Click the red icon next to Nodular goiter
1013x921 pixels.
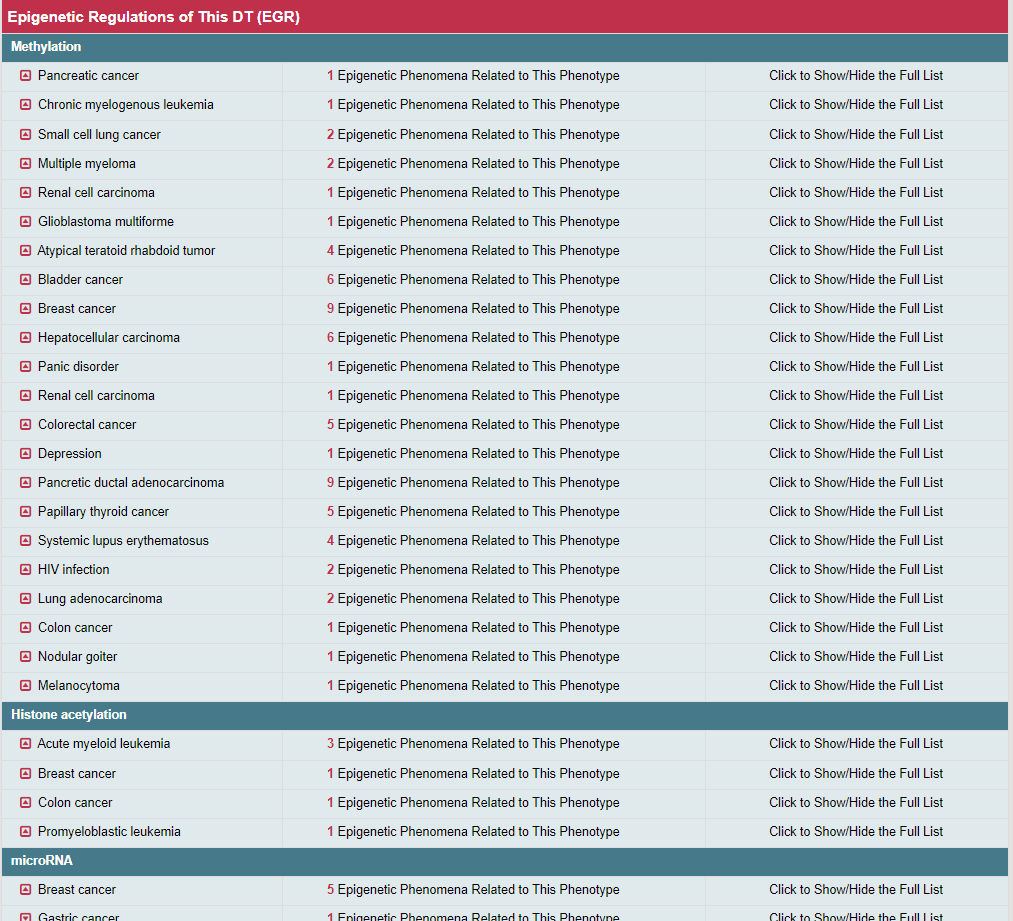click(25, 656)
